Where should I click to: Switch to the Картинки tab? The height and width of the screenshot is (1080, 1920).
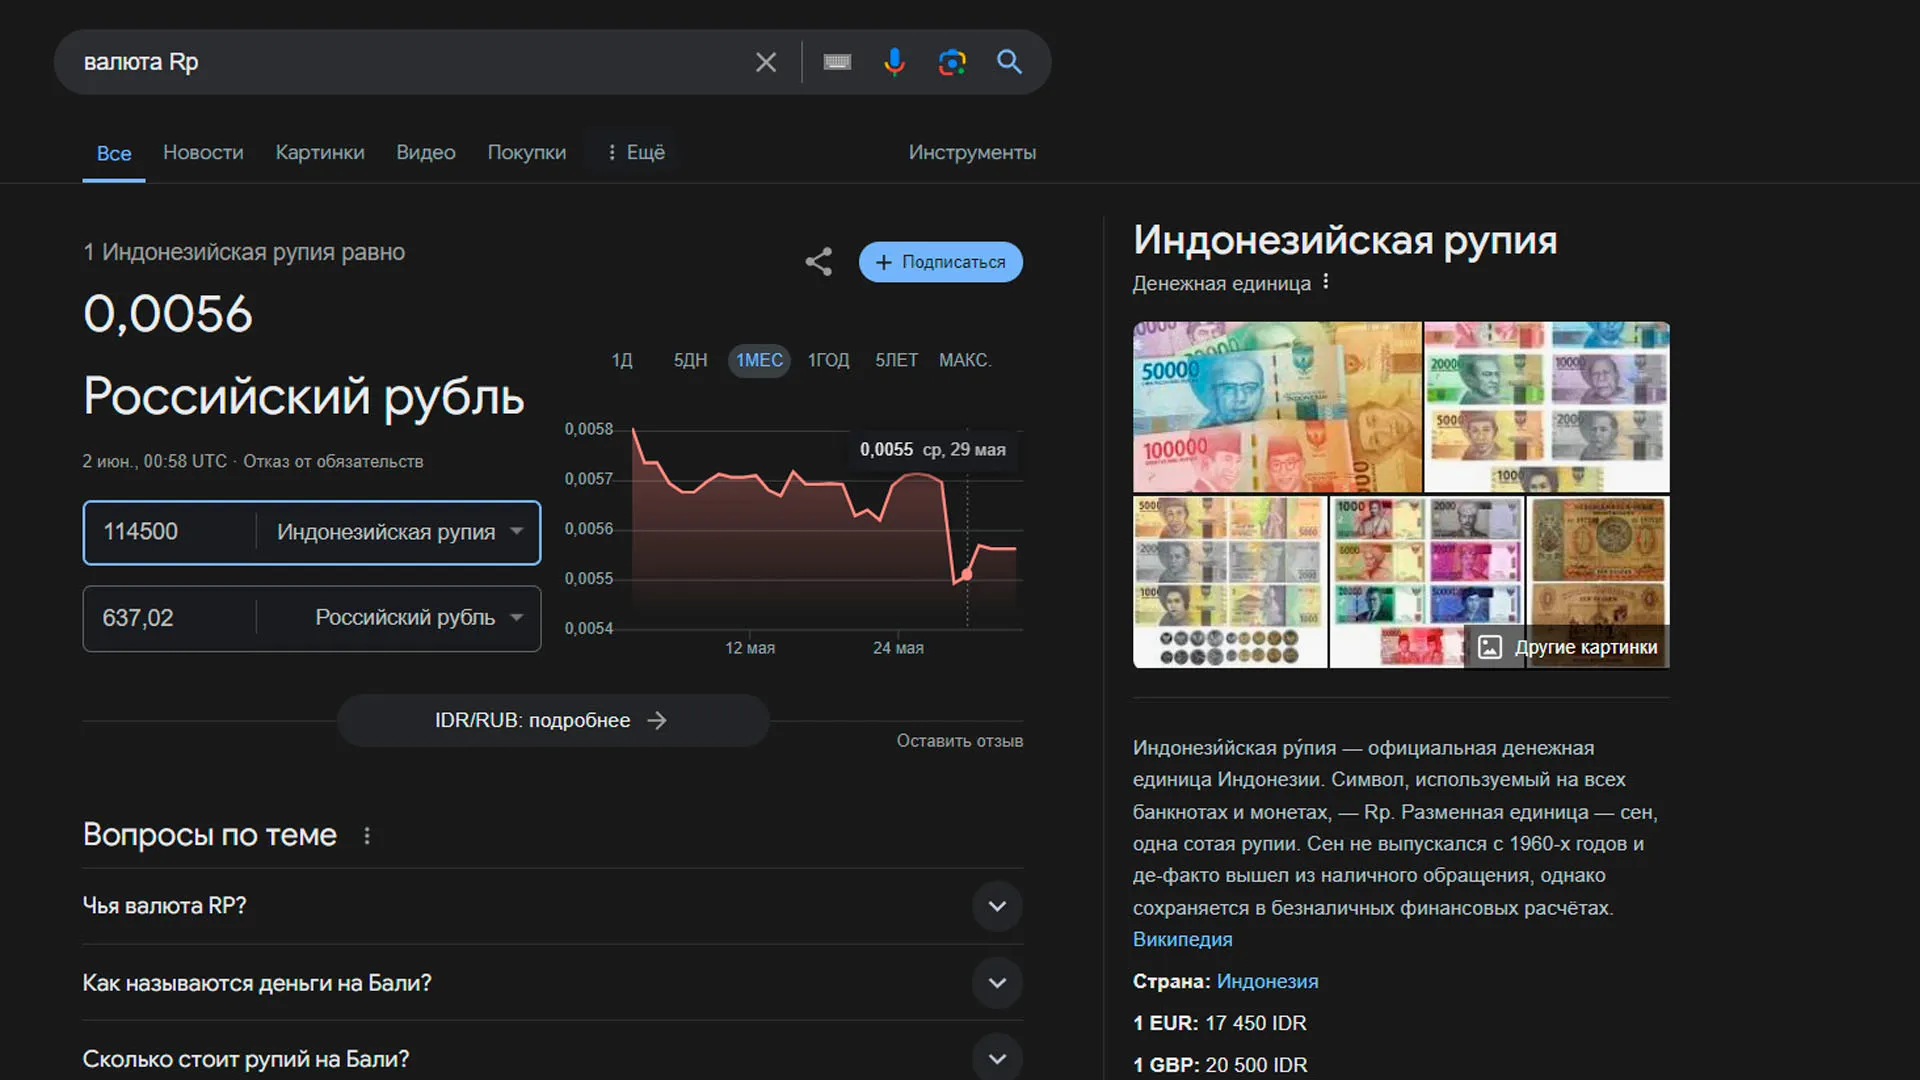(x=320, y=153)
